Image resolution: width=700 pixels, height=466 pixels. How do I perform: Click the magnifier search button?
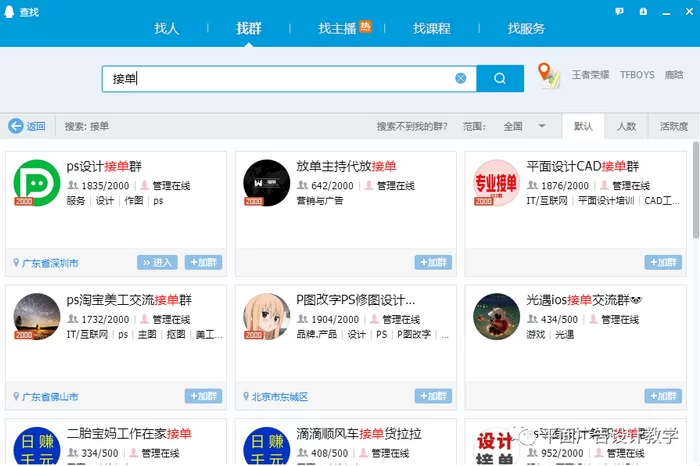(x=499, y=78)
